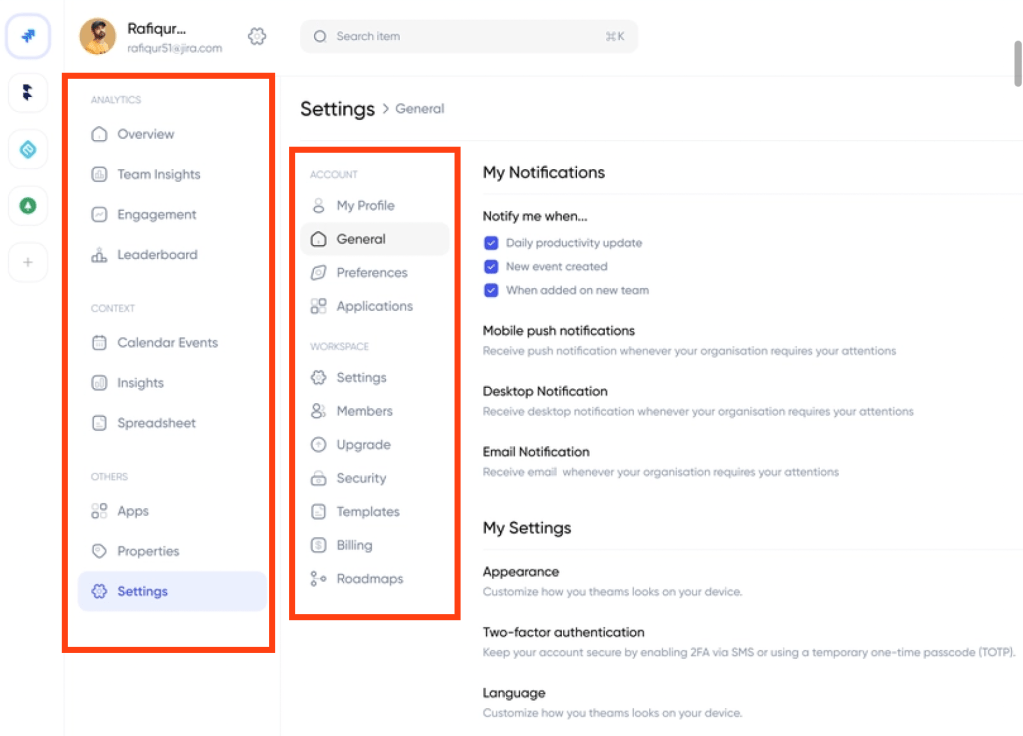
Task: Click the Roadmaps icon in the settings menu
Action: [x=318, y=579]
